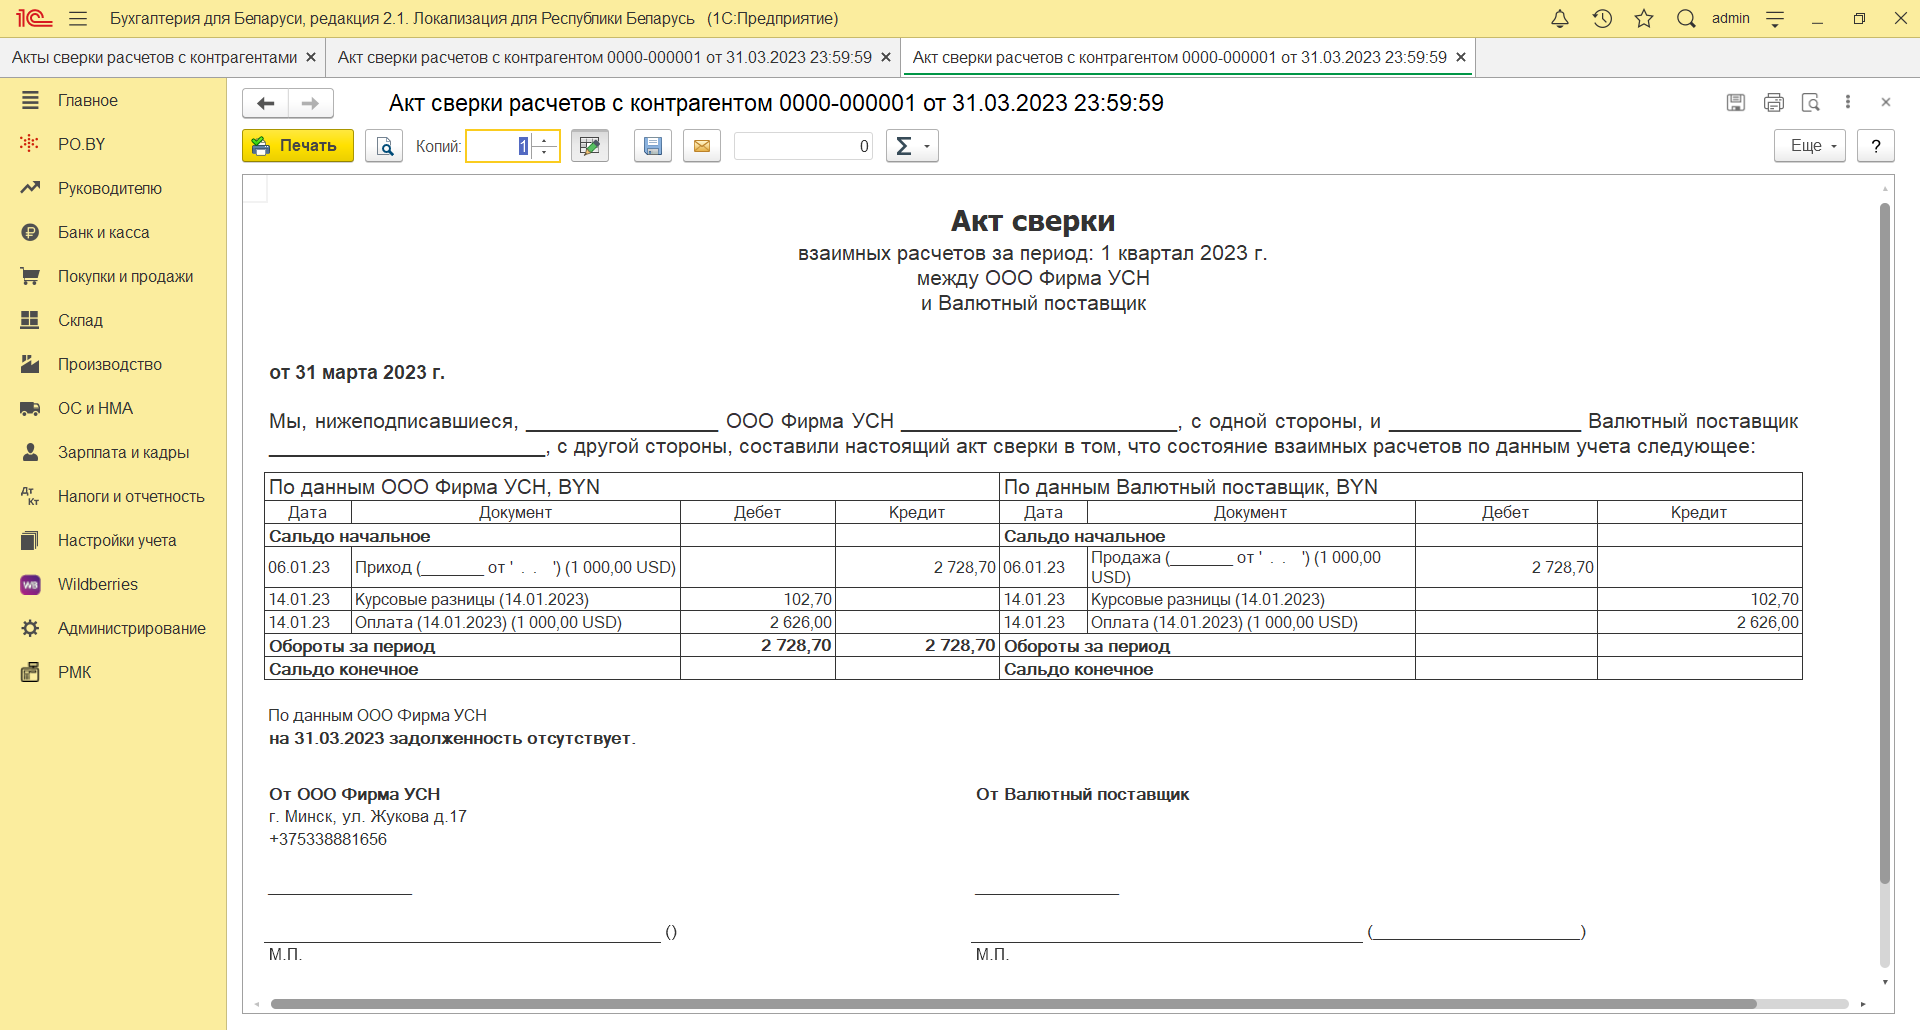Click the gray printer icon at top right
Image resolution: width=1920 pixels, height=1030 pixels.
click(1774, 102)
